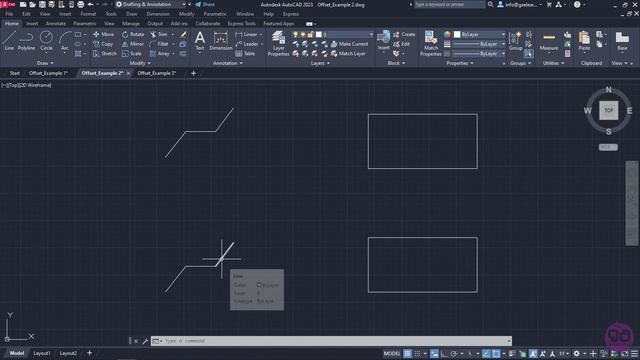Activate the Scale command

(x=132, y=53)
